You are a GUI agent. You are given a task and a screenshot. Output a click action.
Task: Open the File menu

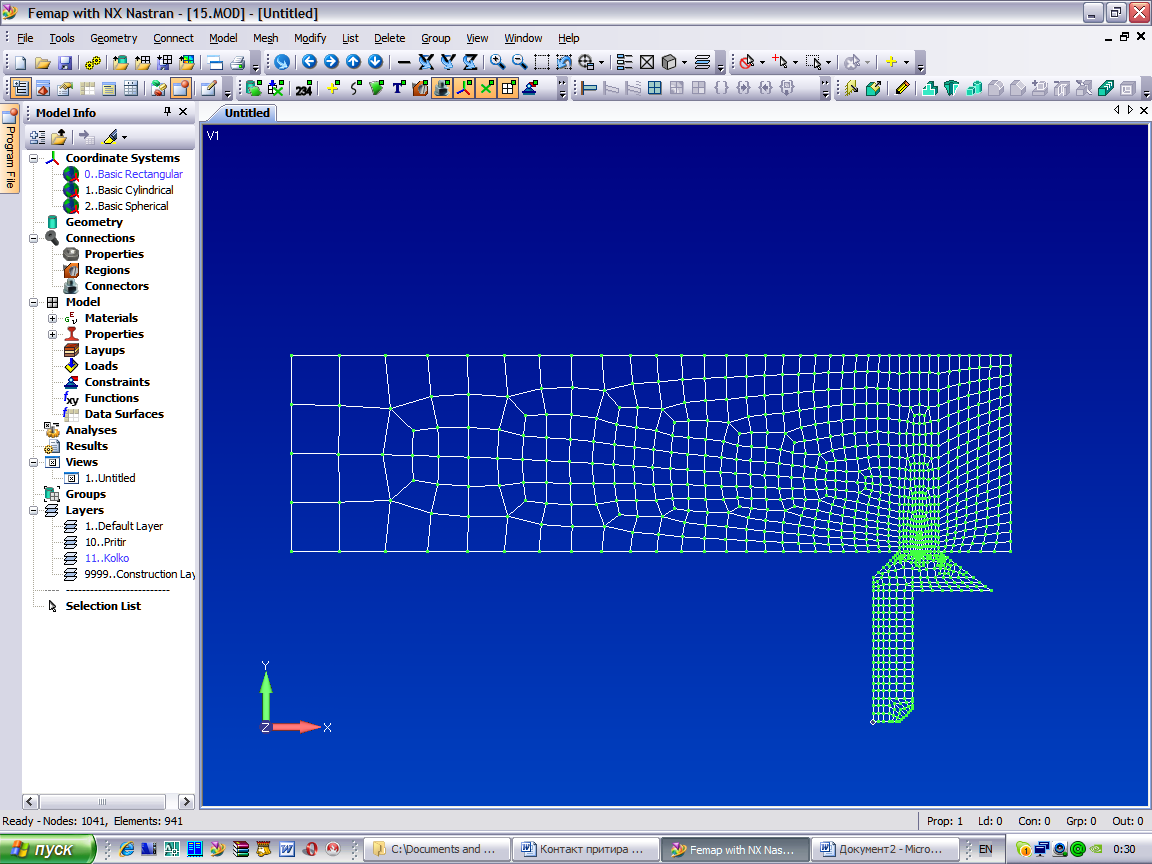25,38
